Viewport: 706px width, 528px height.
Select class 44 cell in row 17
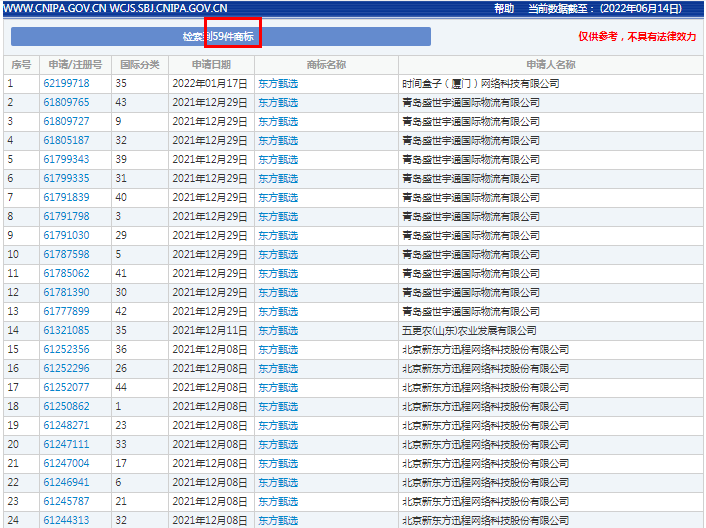click(121, 387)
